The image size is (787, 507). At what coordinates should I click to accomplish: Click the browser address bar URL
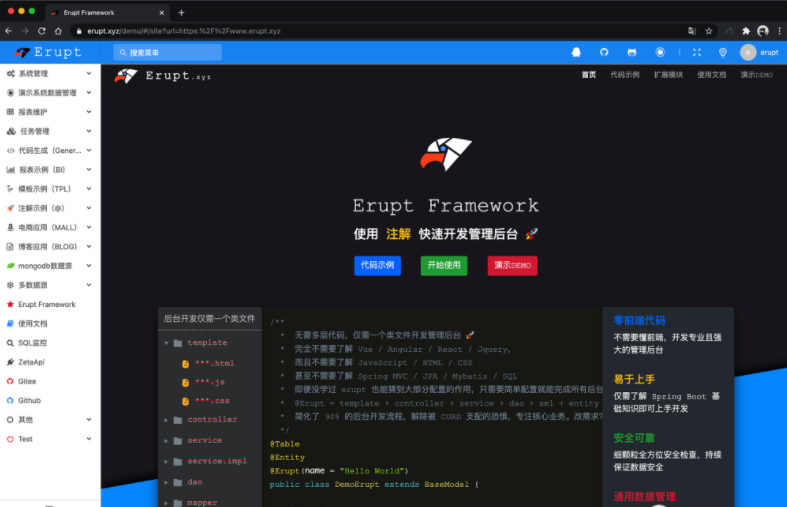184,31
